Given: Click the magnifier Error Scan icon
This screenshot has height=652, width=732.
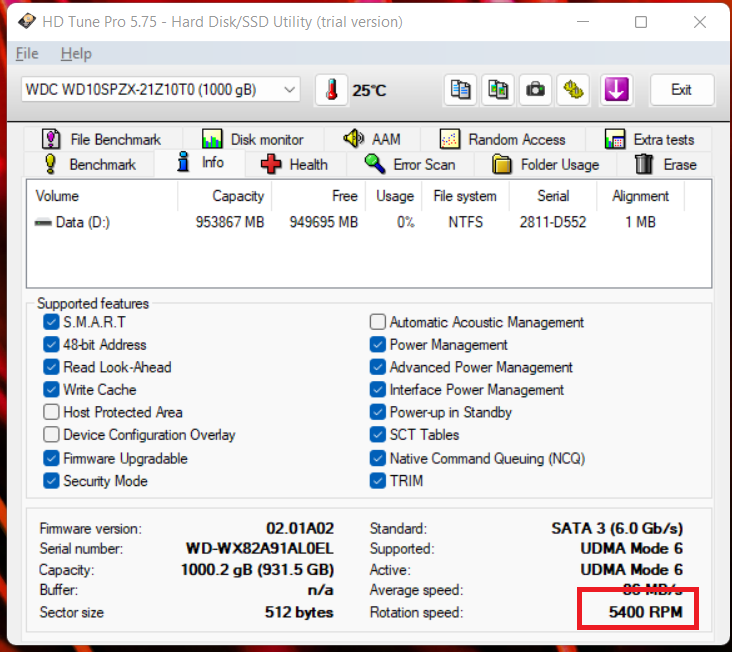Looking at the screenshot, I should 374,164.
